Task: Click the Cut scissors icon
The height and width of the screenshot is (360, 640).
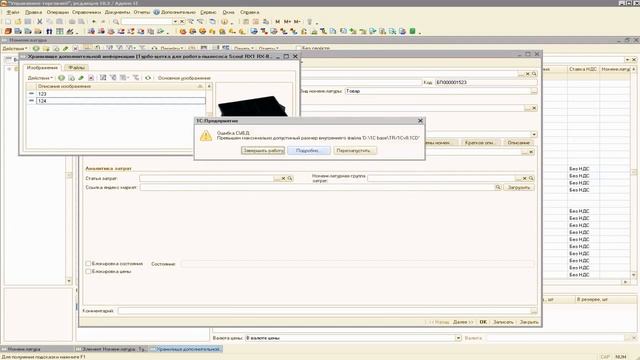Action: coord(40,22)
